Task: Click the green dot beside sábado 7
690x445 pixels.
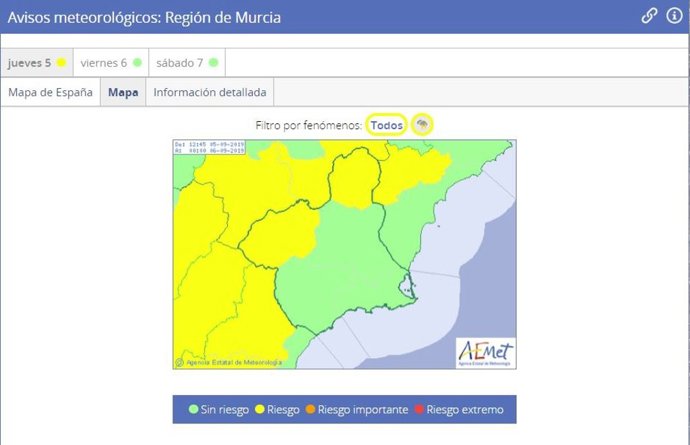Action: click(x=213, y=63)
